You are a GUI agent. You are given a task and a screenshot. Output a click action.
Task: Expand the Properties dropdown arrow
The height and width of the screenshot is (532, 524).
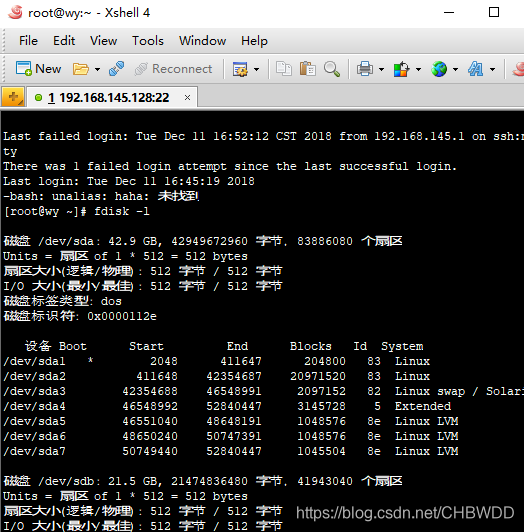tap(257, 70)
